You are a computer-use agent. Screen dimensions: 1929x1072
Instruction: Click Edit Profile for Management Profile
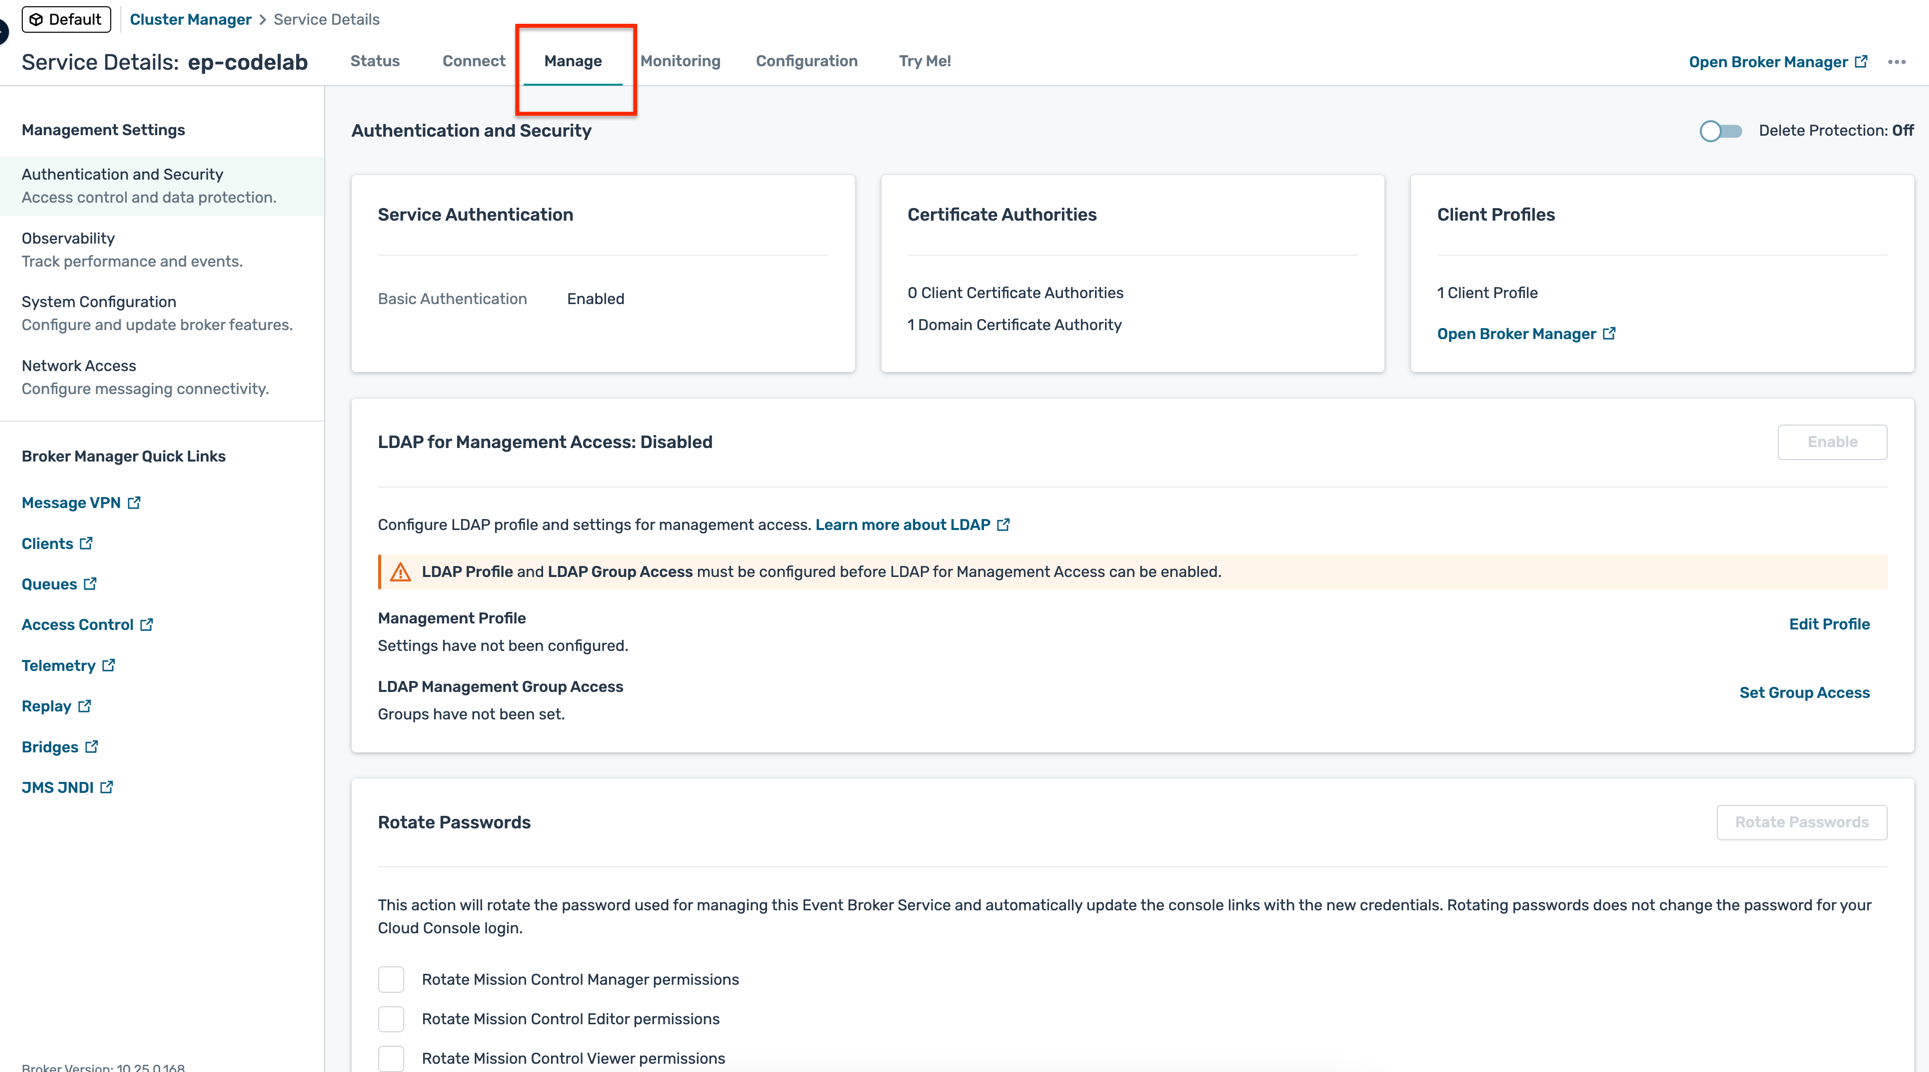1828,624
